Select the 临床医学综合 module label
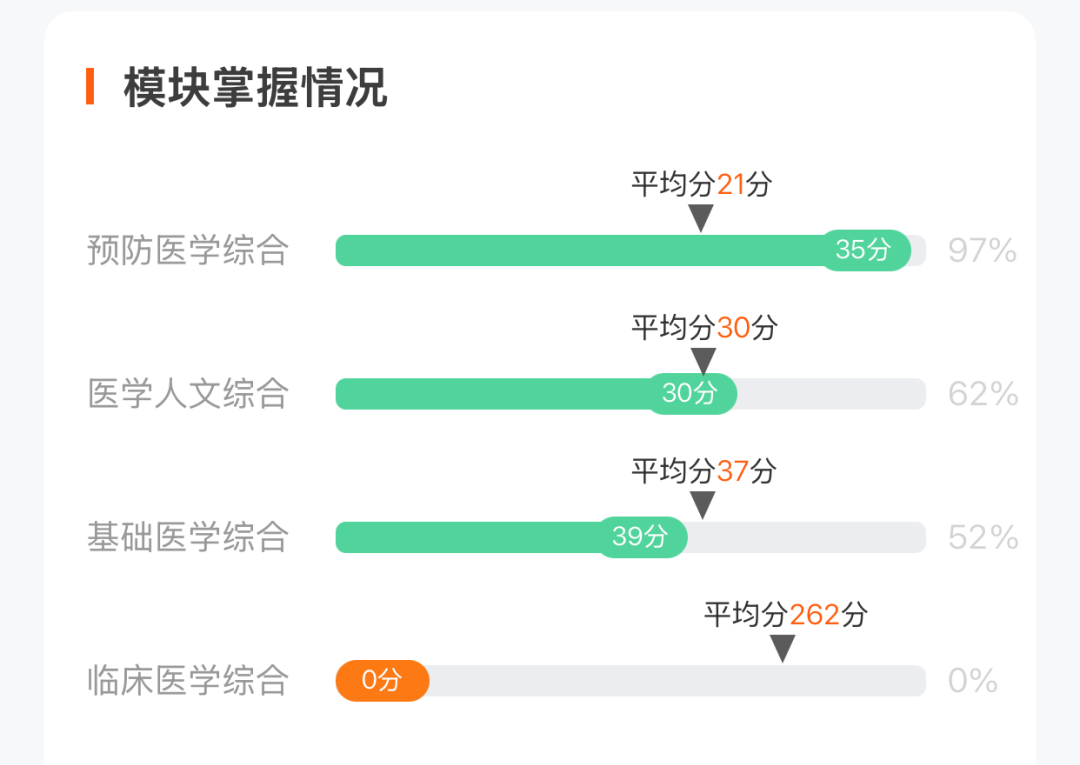 (x=187, y=680)
